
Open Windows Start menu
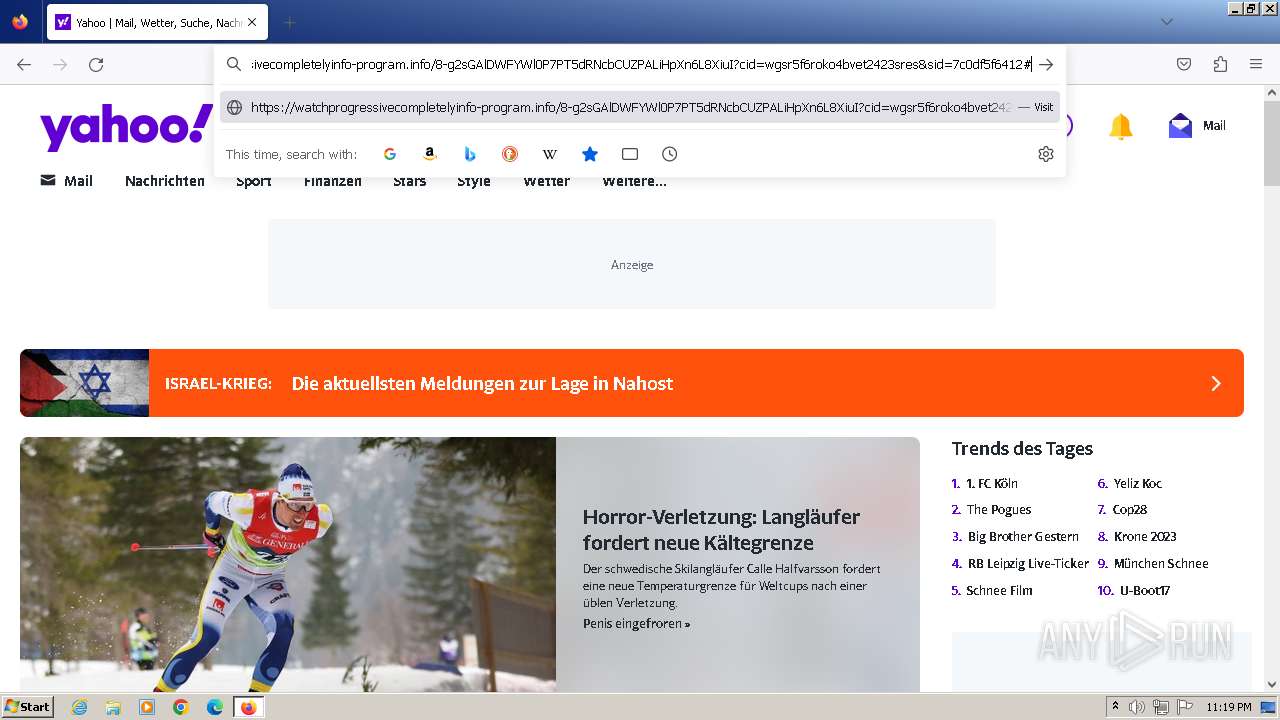(27, 706)
